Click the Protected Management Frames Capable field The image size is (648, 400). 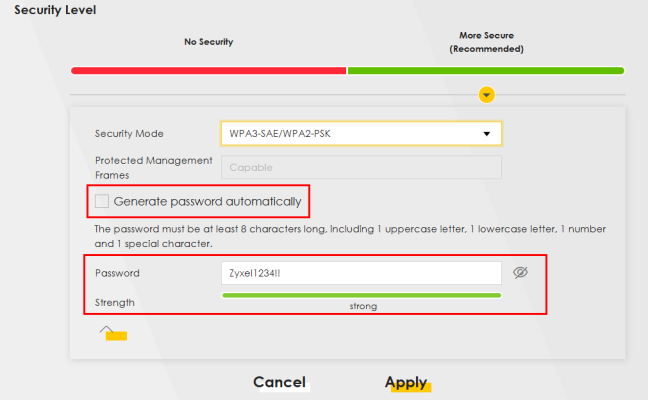[x=360, y=167]
